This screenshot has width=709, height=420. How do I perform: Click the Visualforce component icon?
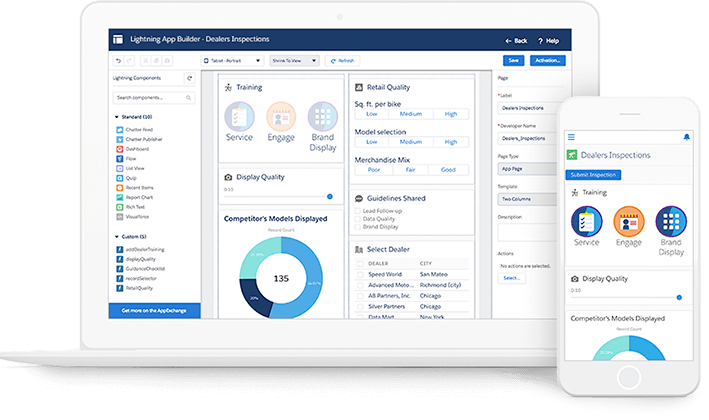120,217
